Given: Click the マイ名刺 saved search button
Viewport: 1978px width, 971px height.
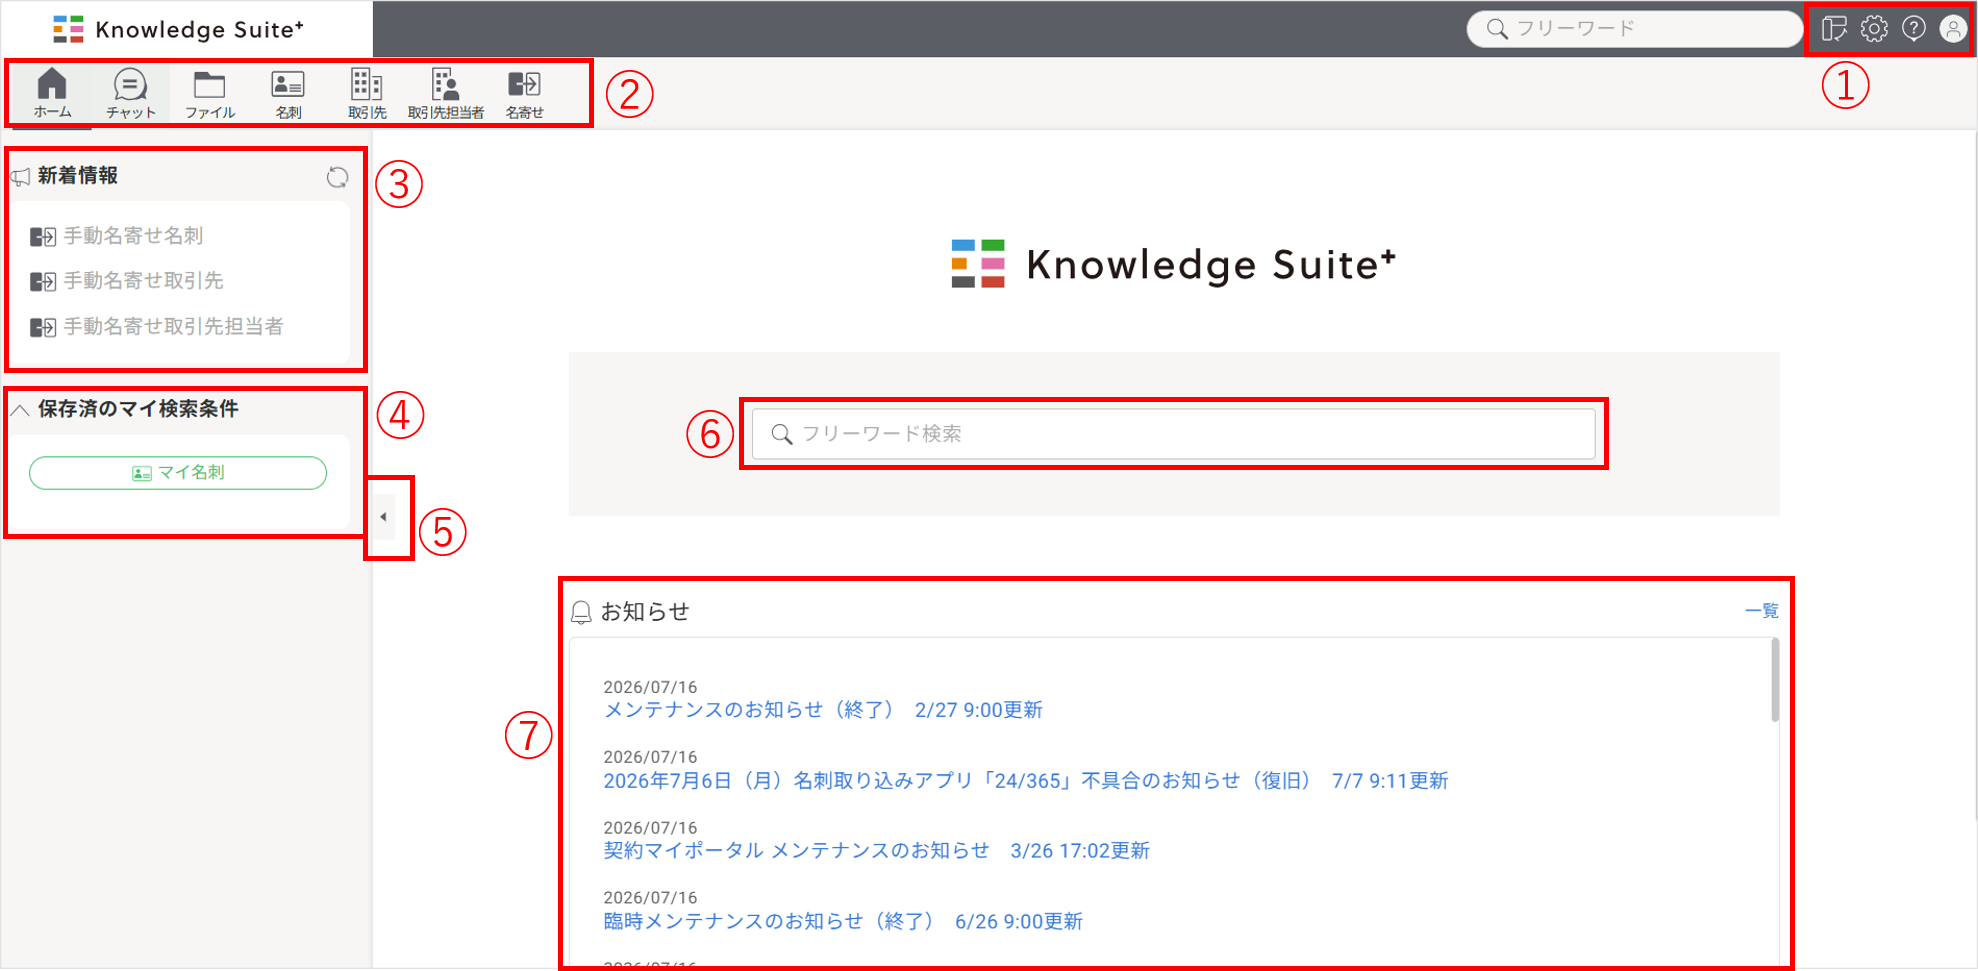Looking at the screenshot, I should click(x=178, y=473).
